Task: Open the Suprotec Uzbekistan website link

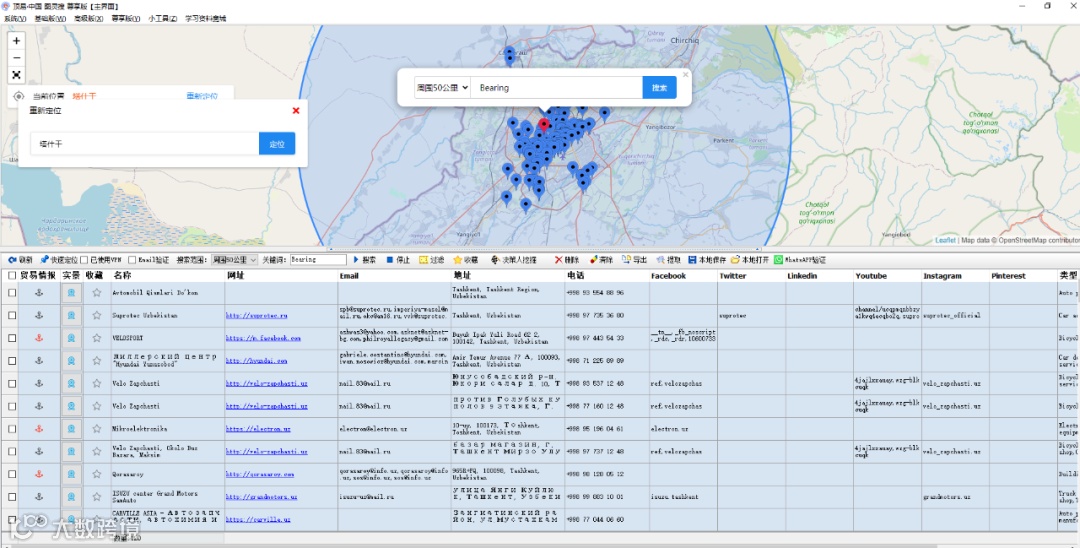Action: pyautogui.click(x=256, y=315)
